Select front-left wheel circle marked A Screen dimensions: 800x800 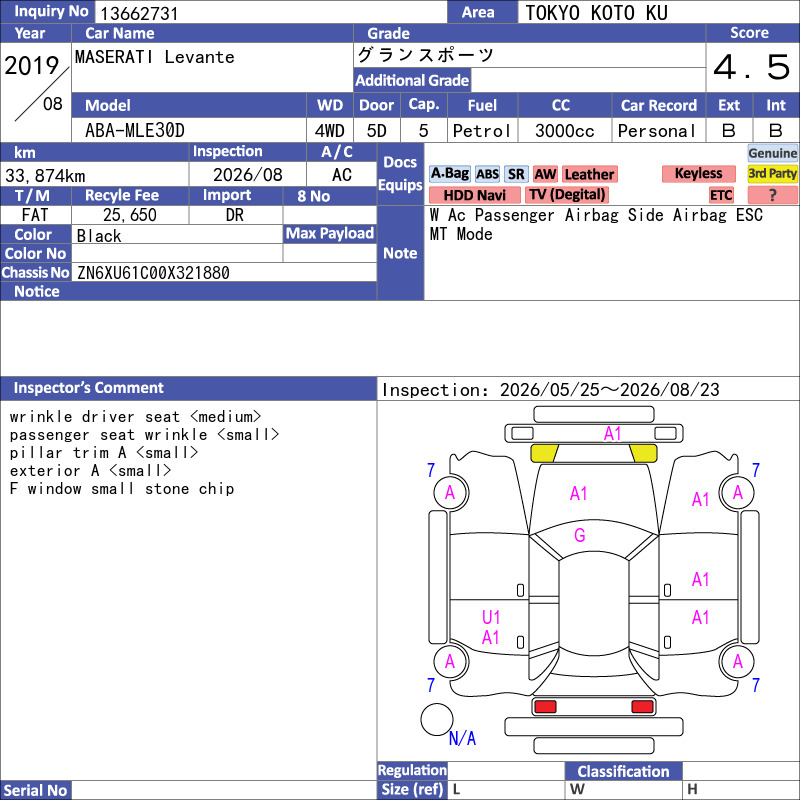pyautogui.click(x=451, y=492)
